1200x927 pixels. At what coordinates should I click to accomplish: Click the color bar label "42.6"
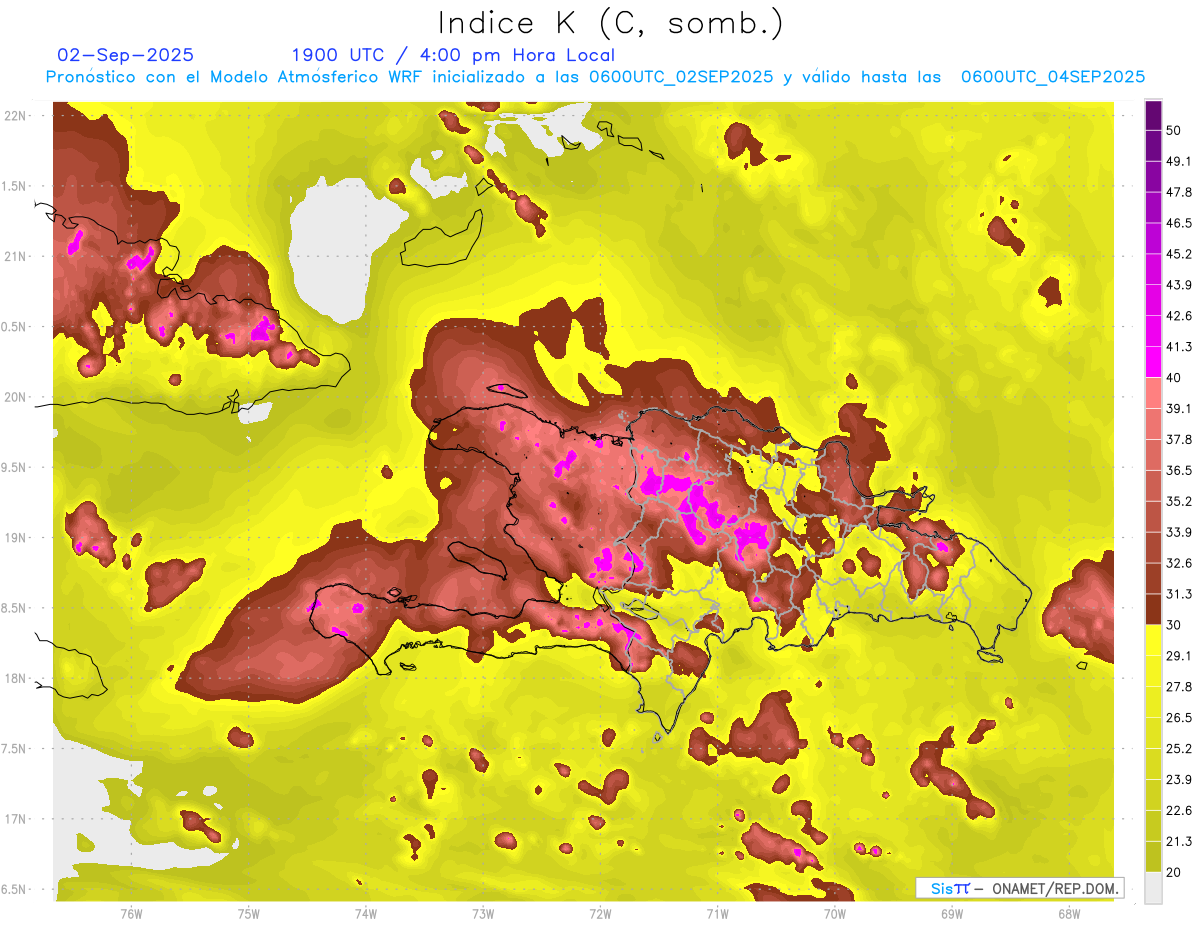click(x=1179, y=316)
